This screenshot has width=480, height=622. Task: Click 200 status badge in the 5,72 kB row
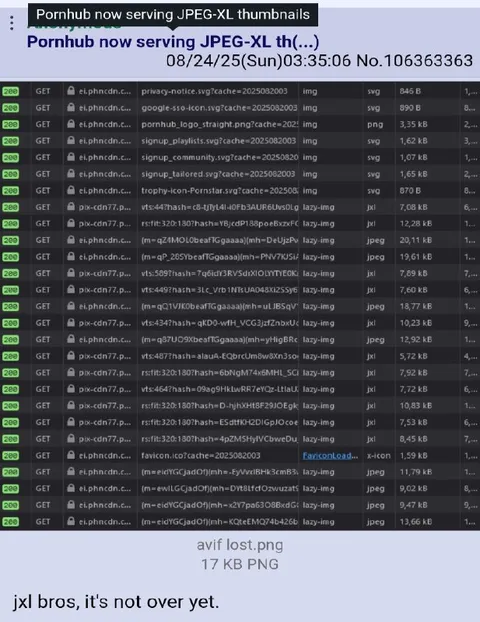(x=11, y=356)
